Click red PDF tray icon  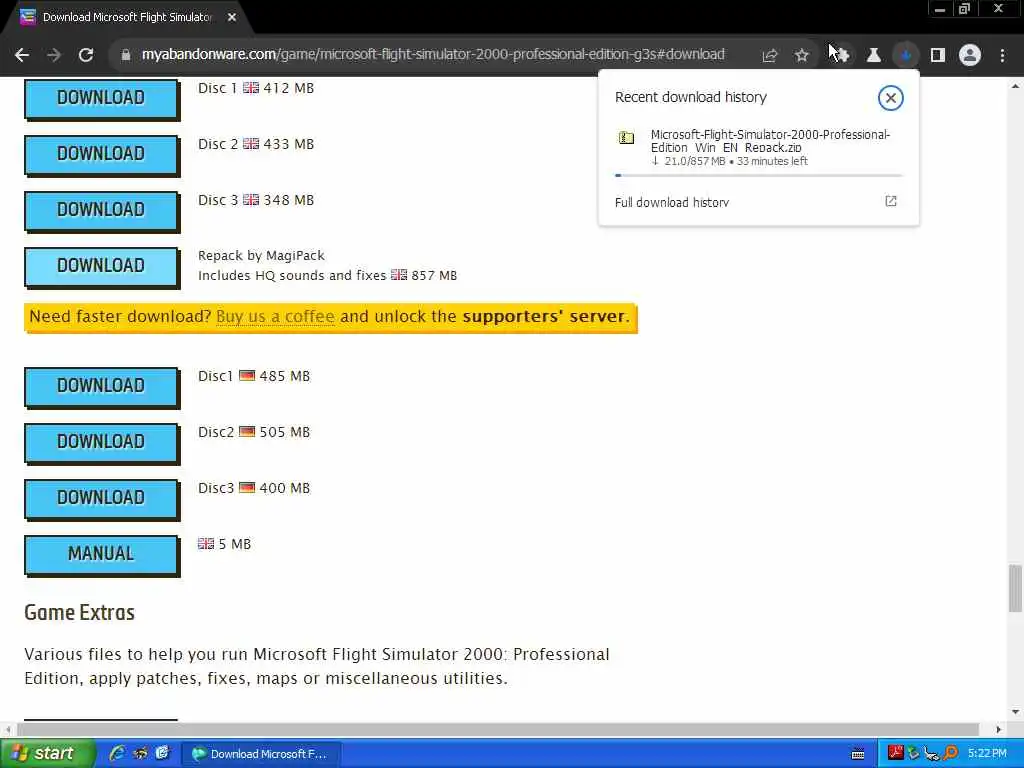click(x=895, y=753)
